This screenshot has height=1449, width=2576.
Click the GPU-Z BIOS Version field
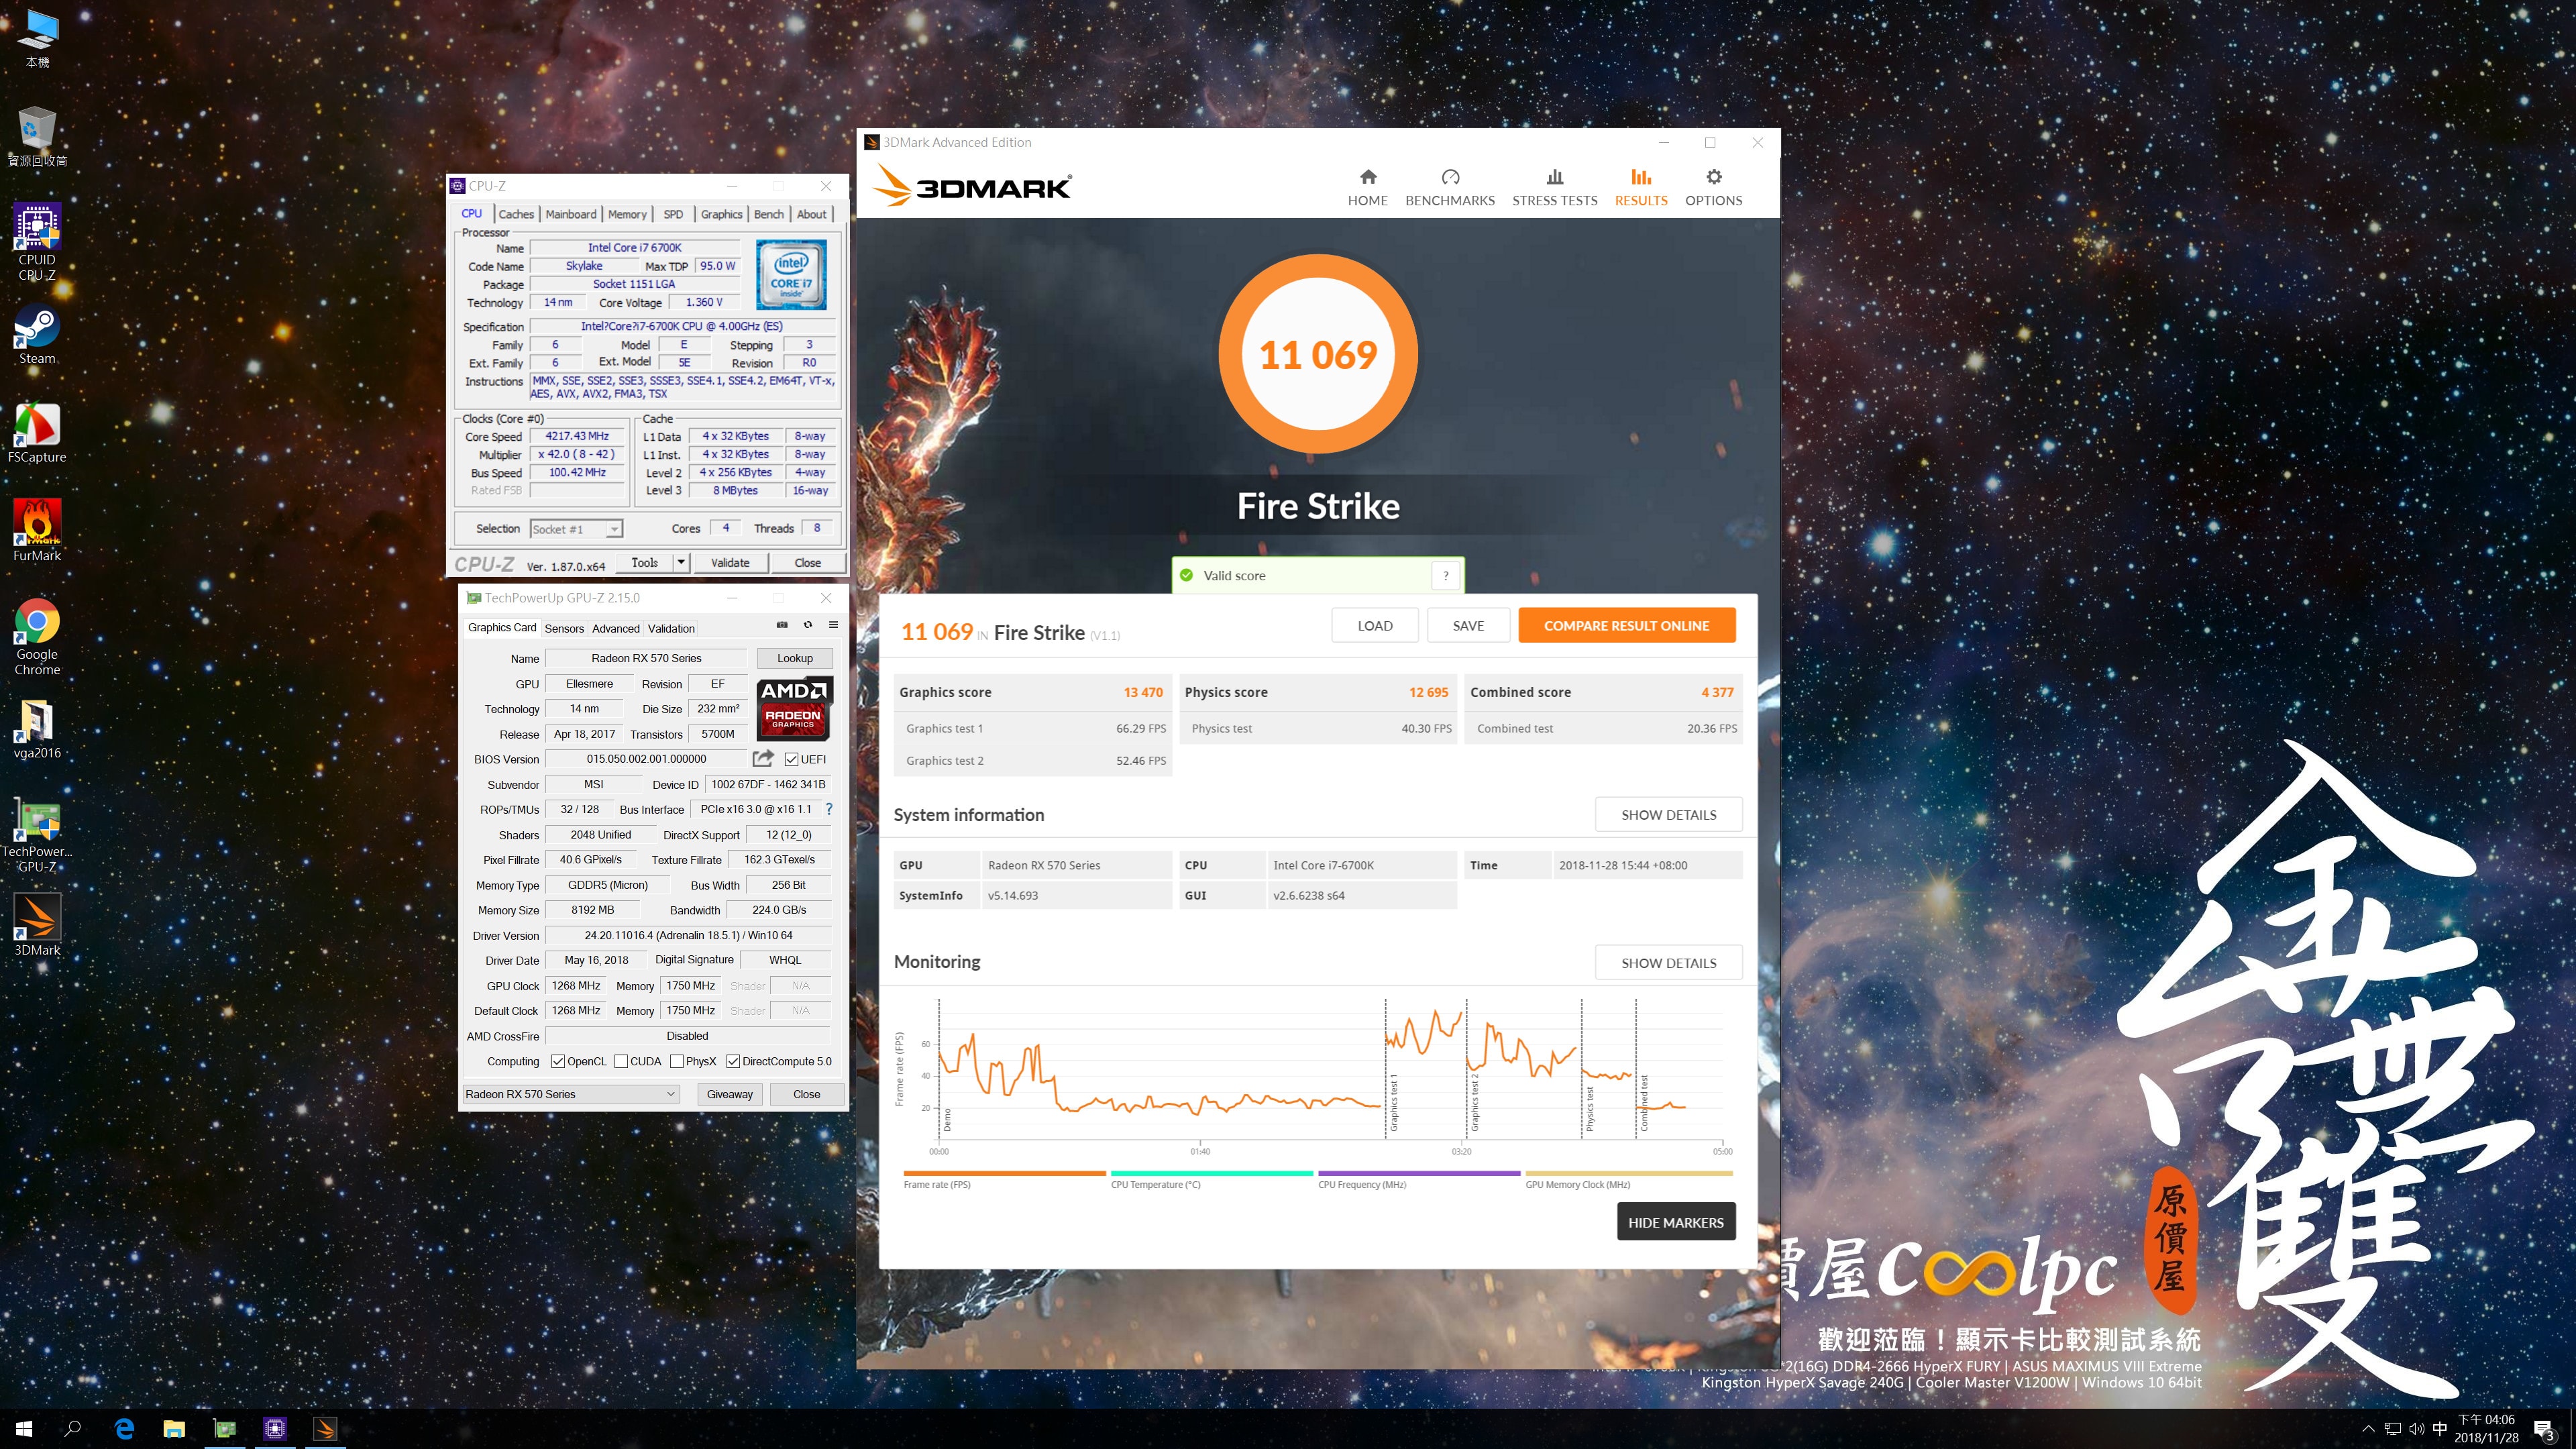(646, 759)
